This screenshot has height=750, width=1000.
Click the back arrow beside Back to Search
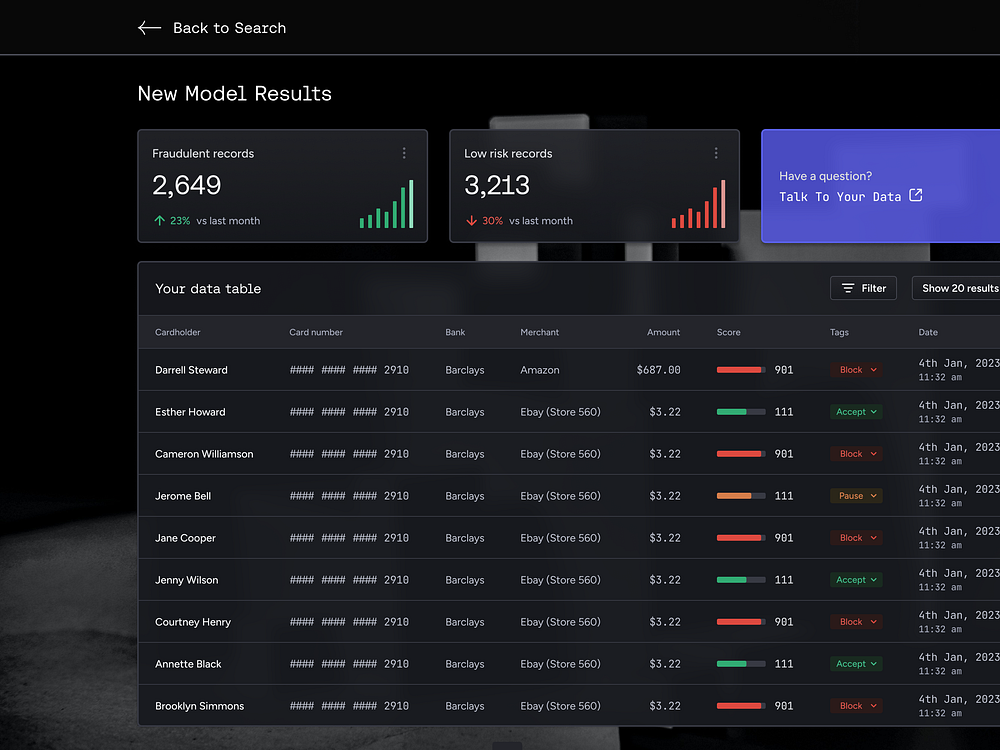149,28
